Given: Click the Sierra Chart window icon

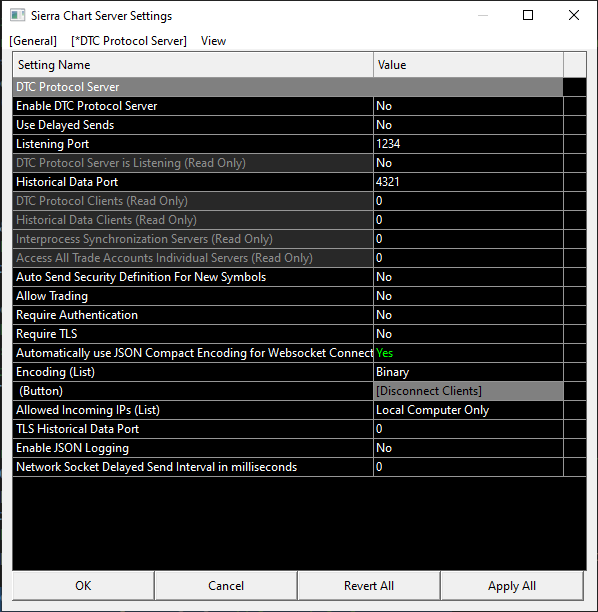Looking at the screenshot, I should coord(18,16).
